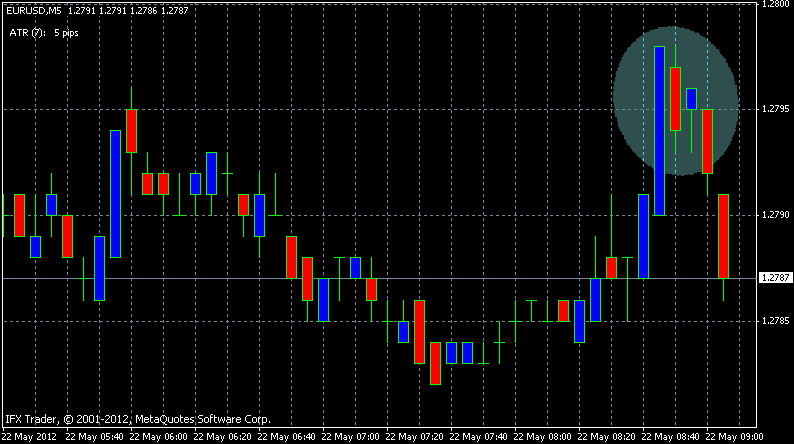The image size is (794, 444).
Task: Click the 1.2795 price scale label
Action: [x=775, y=109]
